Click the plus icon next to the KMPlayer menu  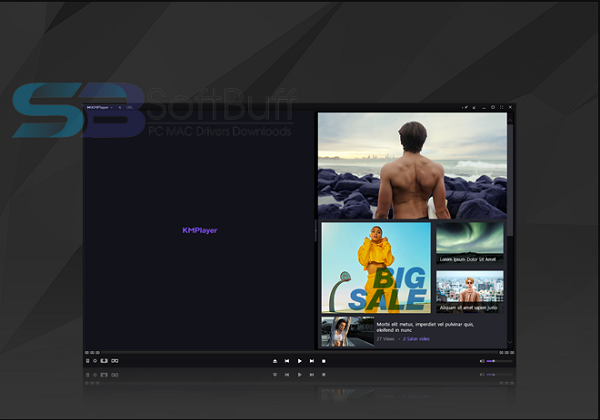[120, 107]
